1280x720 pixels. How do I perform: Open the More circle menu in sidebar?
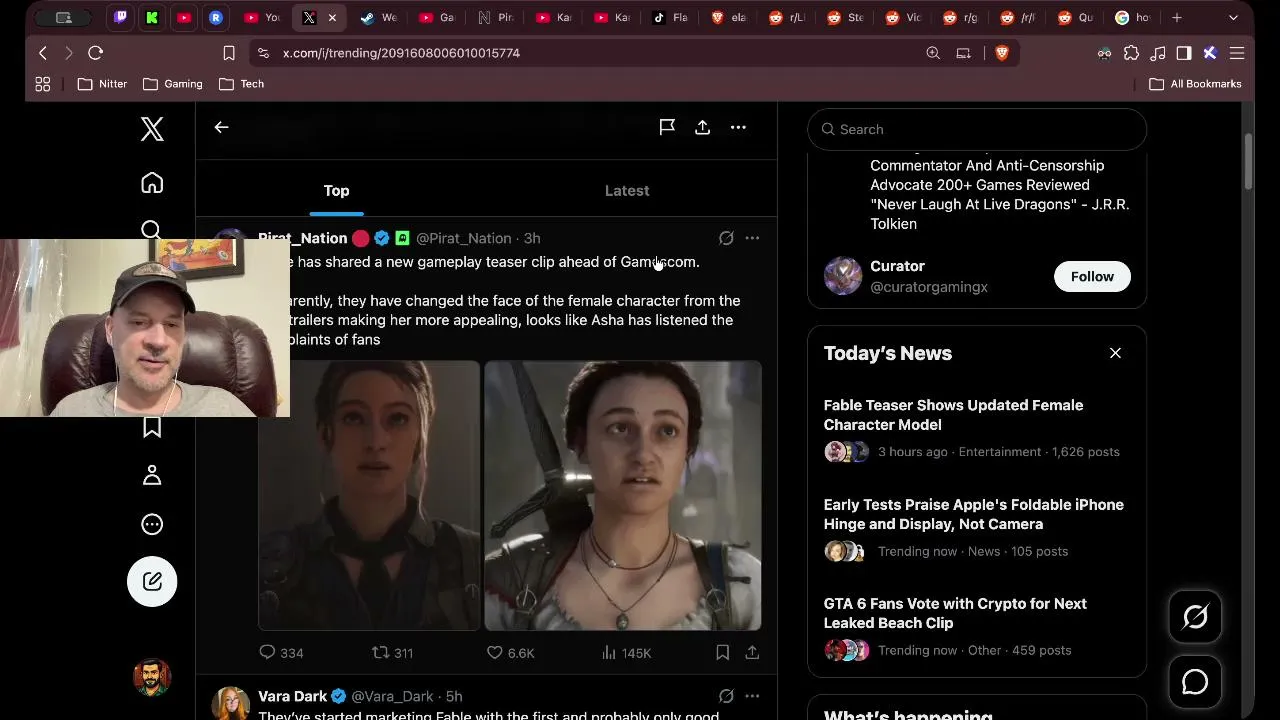[152, 524]
